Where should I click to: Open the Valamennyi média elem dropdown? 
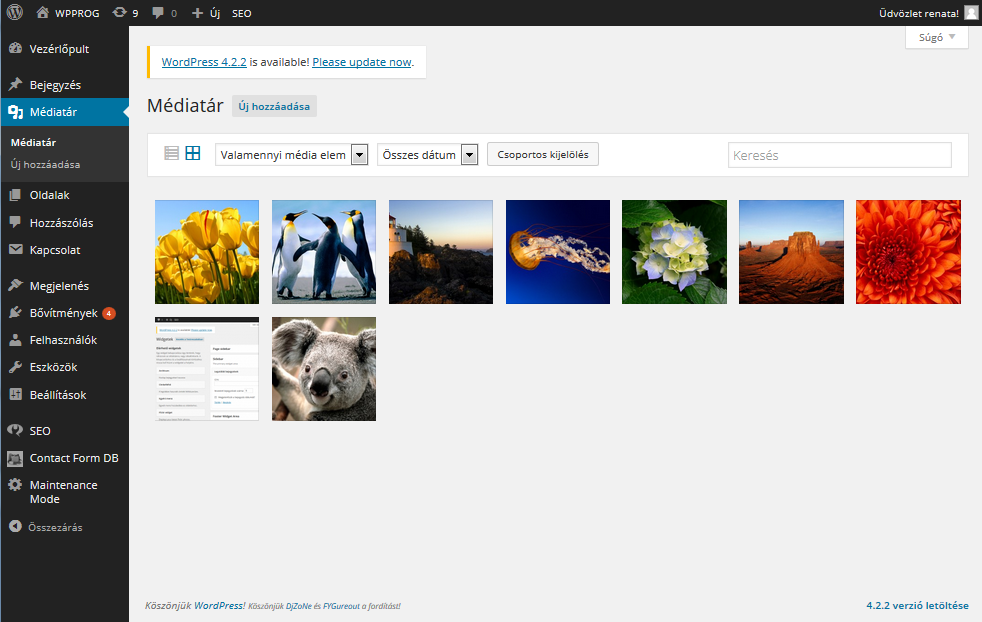click(291, 155)
